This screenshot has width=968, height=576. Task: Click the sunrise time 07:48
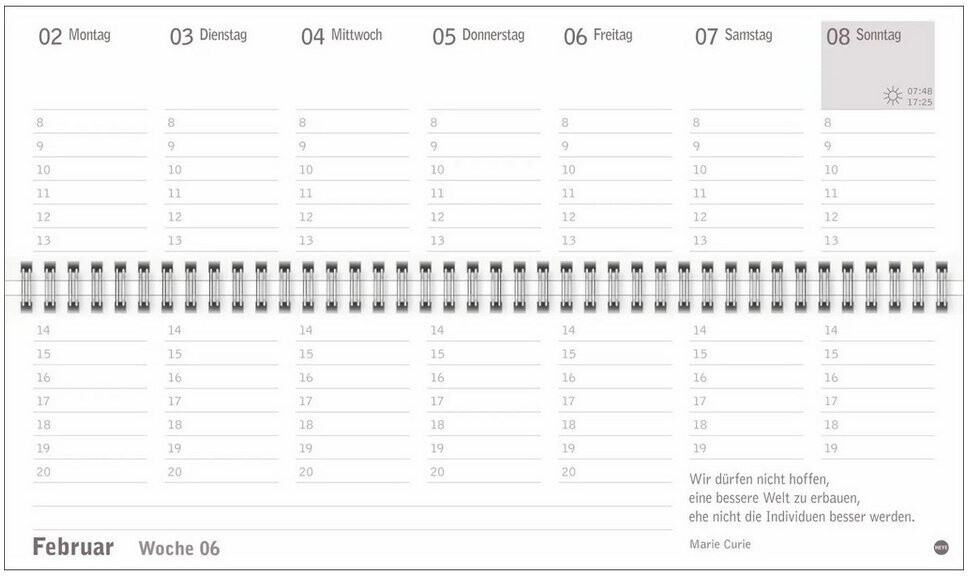pyautogui.click(x=920, y=91)
